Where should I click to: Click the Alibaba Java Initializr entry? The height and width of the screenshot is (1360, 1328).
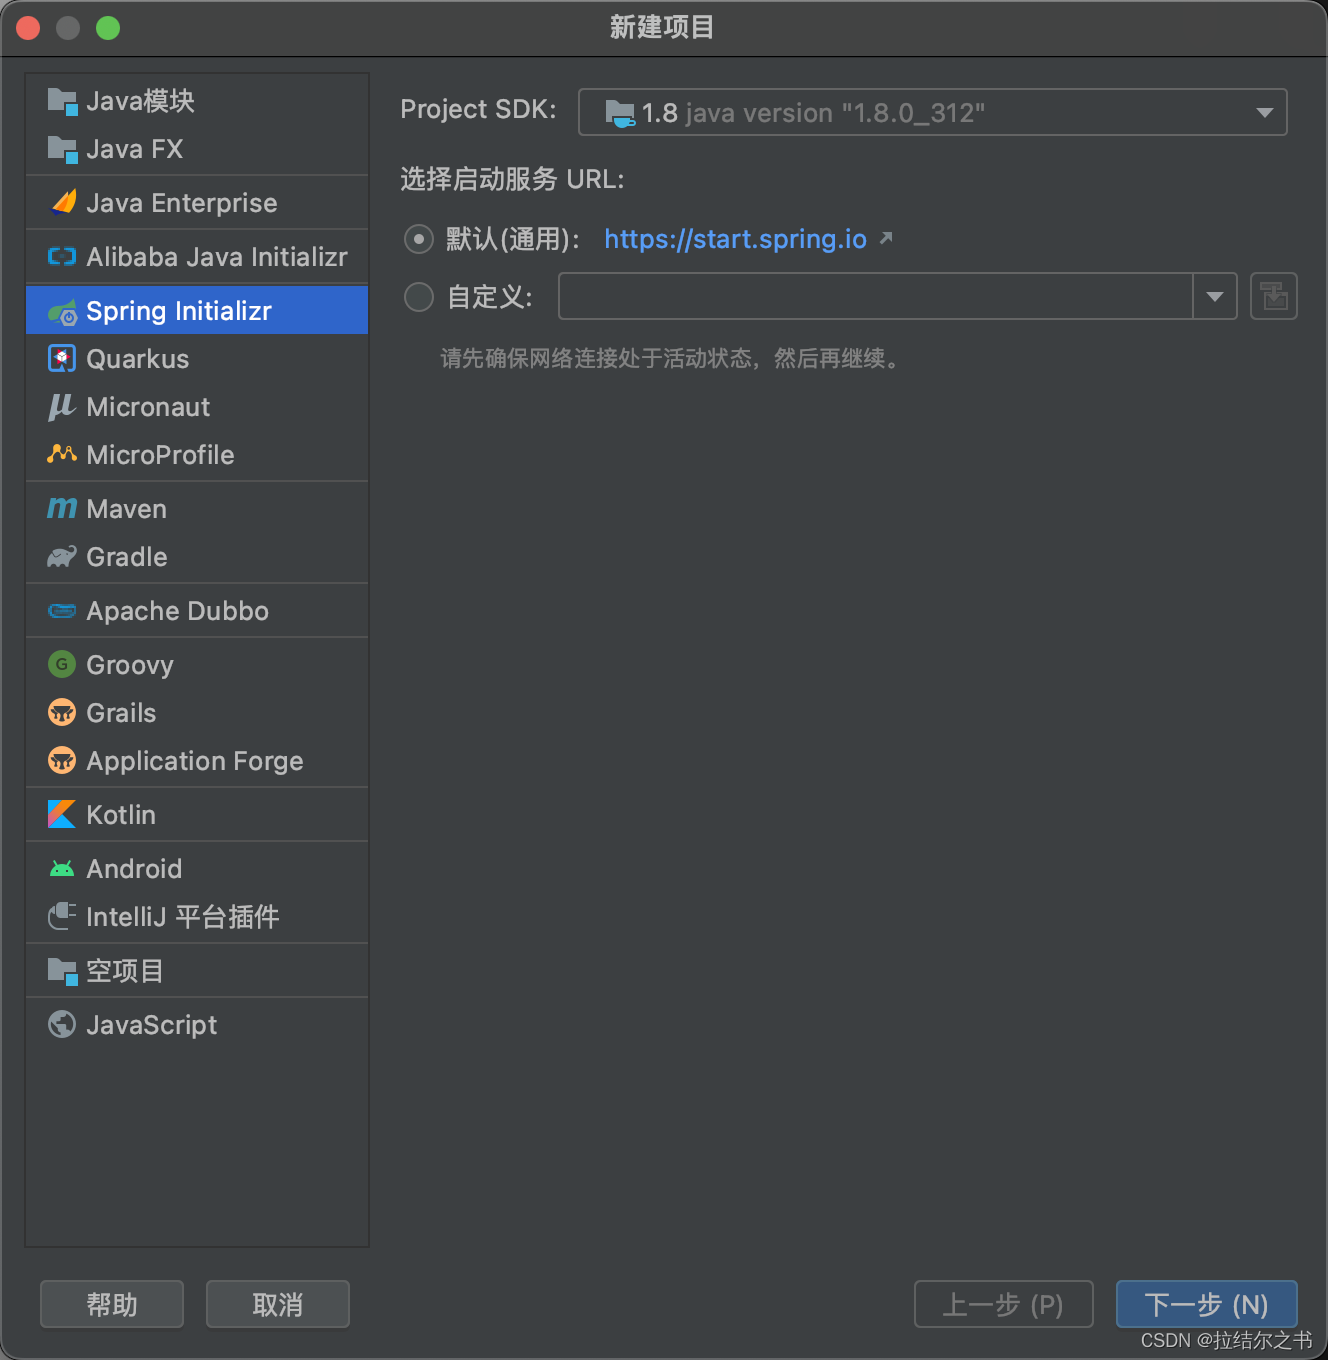[197, 257]
